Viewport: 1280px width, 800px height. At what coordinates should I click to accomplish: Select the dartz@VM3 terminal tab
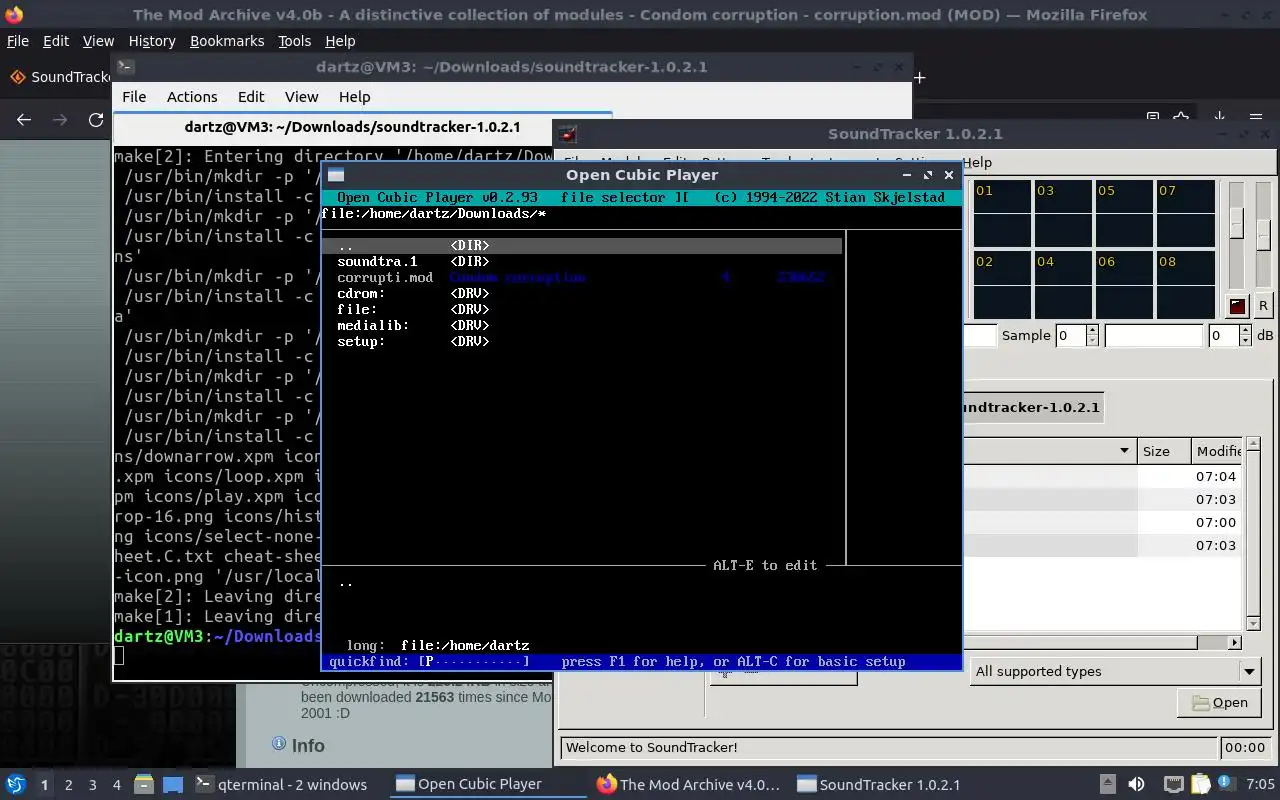pyautogui.click(x=352, y=127)
